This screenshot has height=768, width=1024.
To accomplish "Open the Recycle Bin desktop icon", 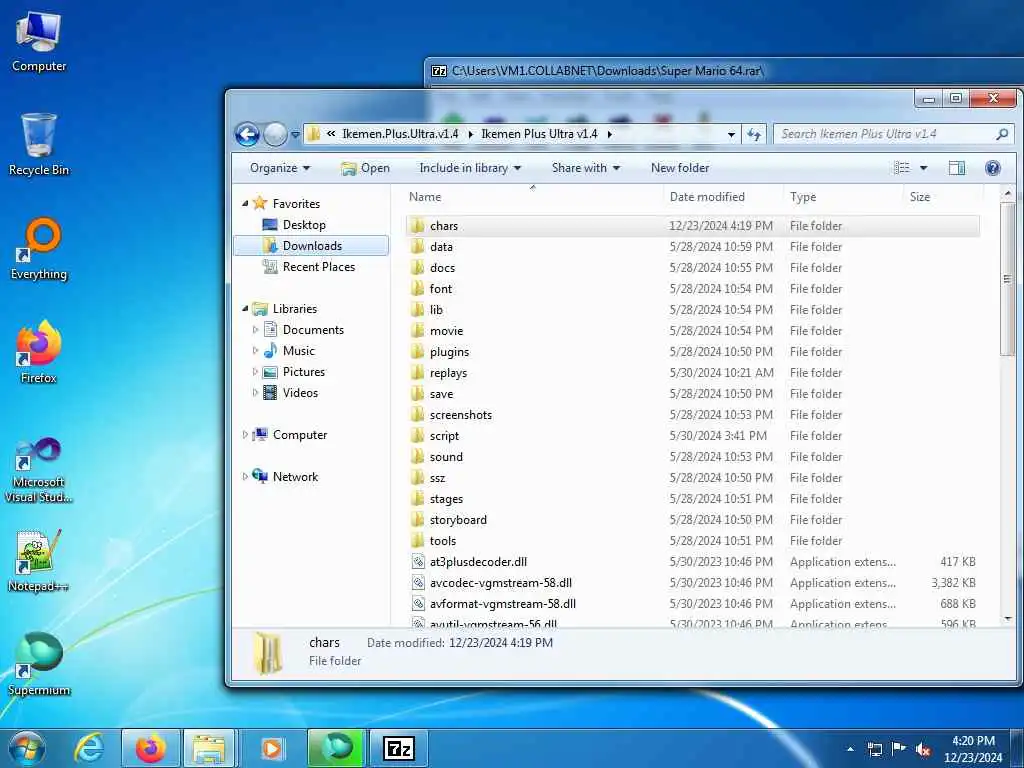I will [39, 144].
